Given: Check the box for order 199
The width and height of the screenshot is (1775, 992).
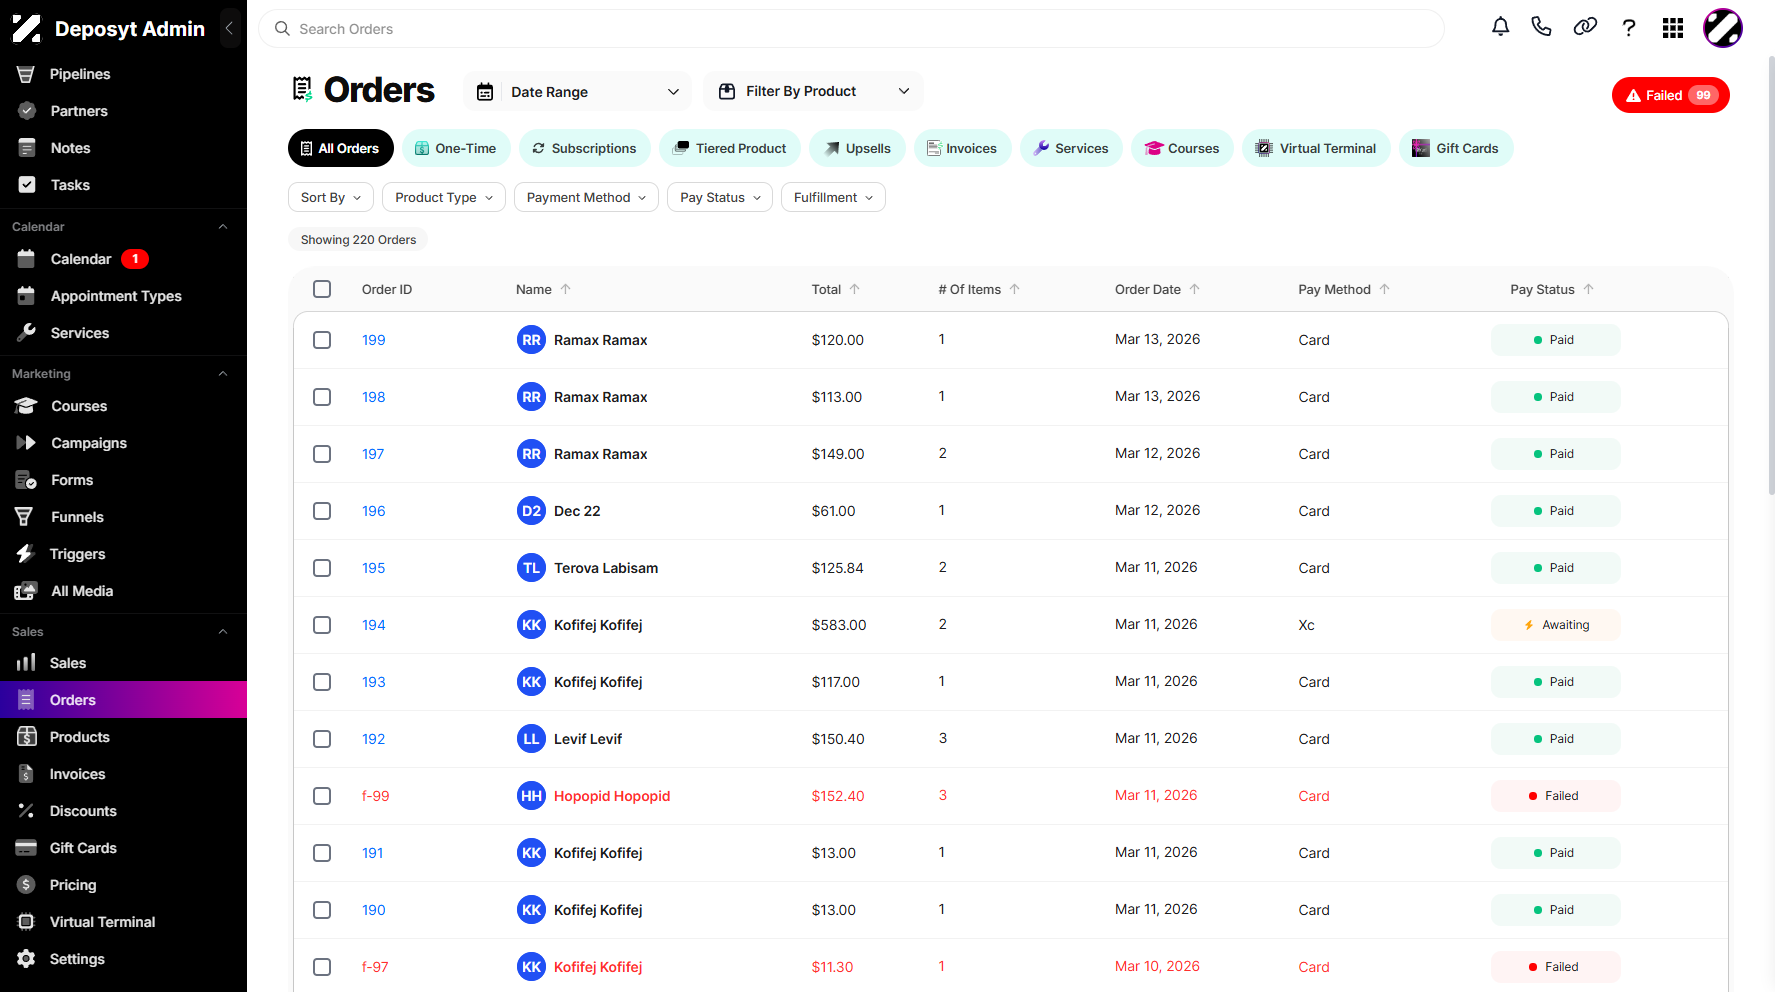Looking at the screenshot, I should click(322, 340).
